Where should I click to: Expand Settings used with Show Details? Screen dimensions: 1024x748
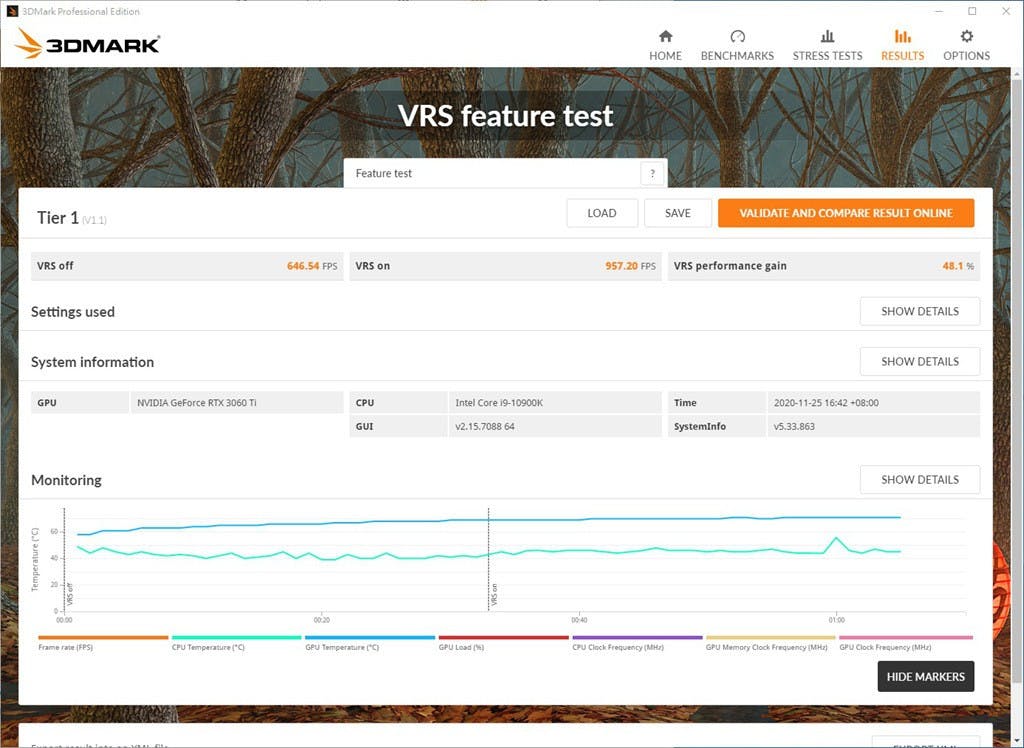[919, 311]
